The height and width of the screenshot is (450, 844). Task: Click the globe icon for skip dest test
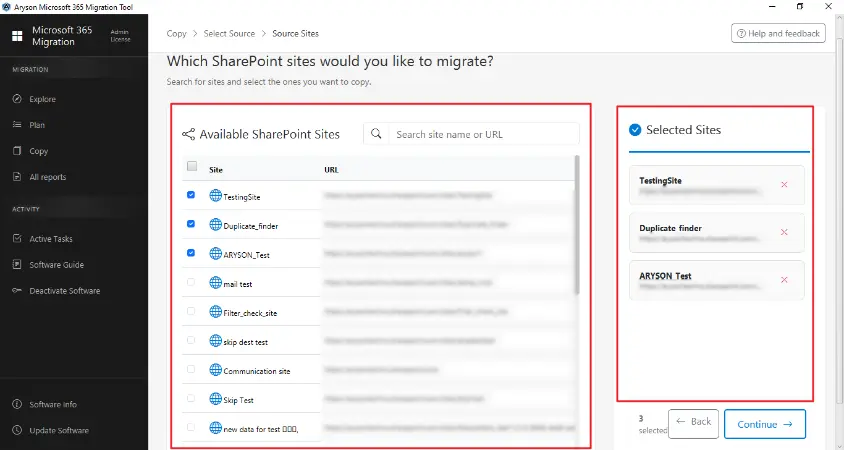(215, 341)
